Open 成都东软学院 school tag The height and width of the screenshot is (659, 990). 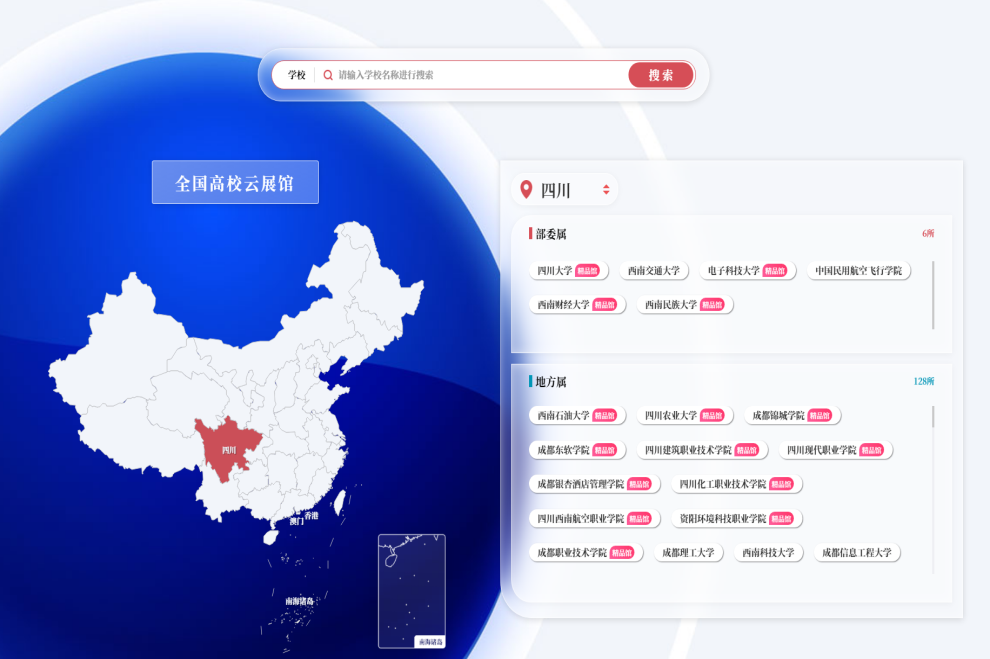tap(577, 450)
